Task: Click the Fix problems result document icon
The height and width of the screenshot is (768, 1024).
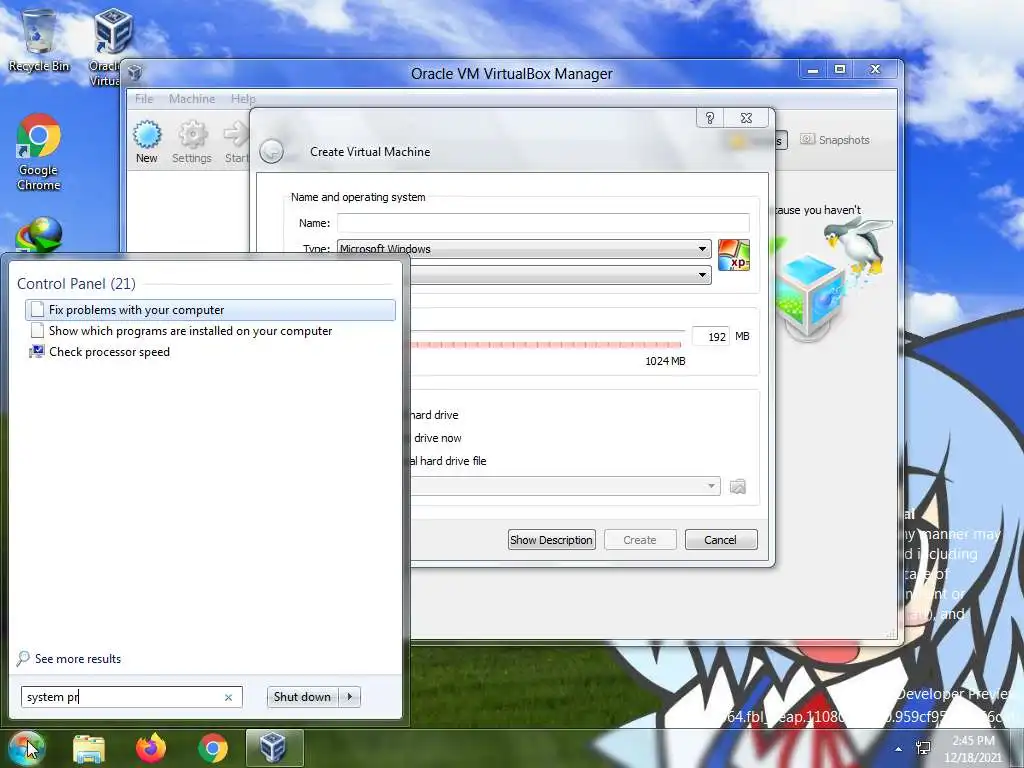Action: point(37,310)
